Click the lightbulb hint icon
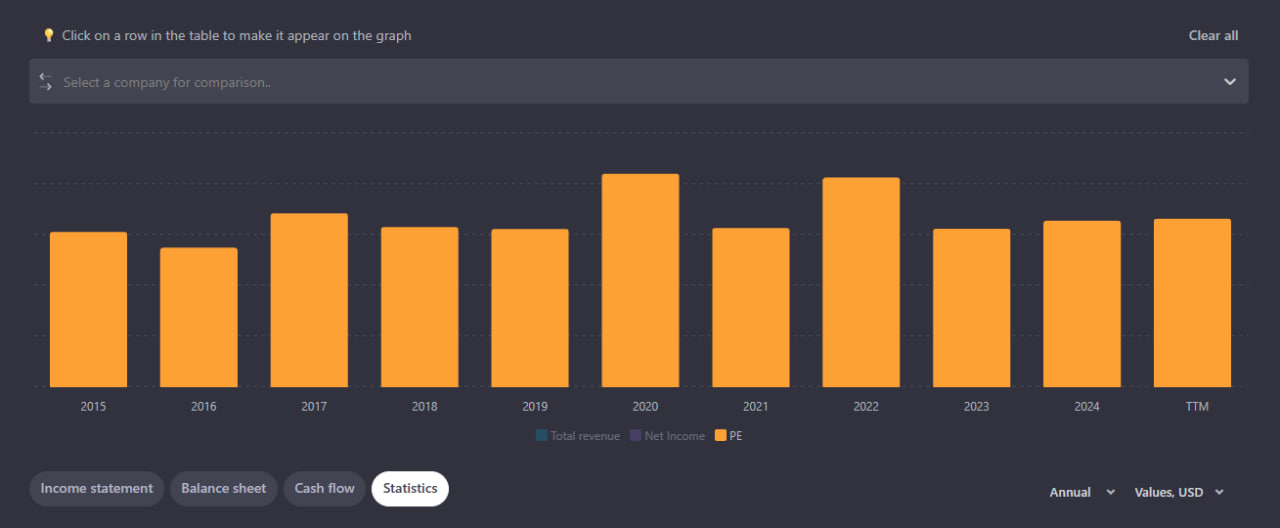1280x528 pixels. click(48, 35)
